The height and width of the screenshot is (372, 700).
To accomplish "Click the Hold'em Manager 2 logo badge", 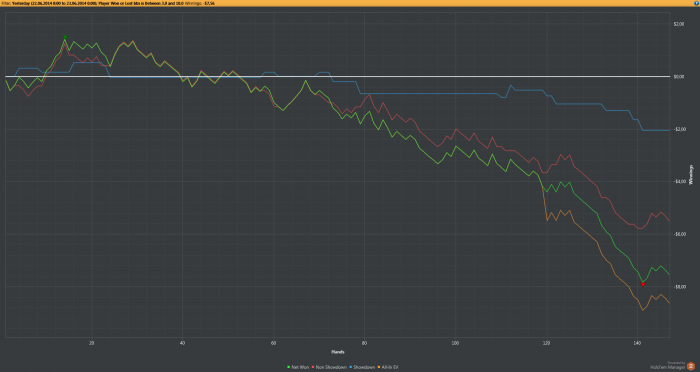I will (x=691, y=366).
